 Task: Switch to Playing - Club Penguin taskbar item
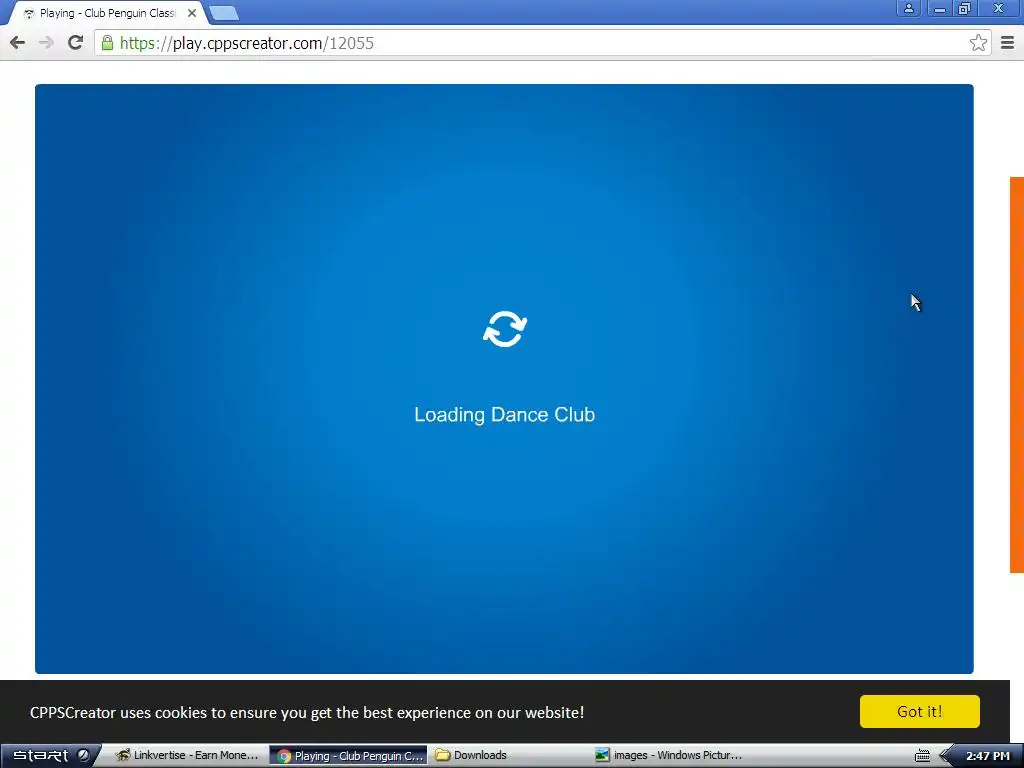[x=349, y=756]
